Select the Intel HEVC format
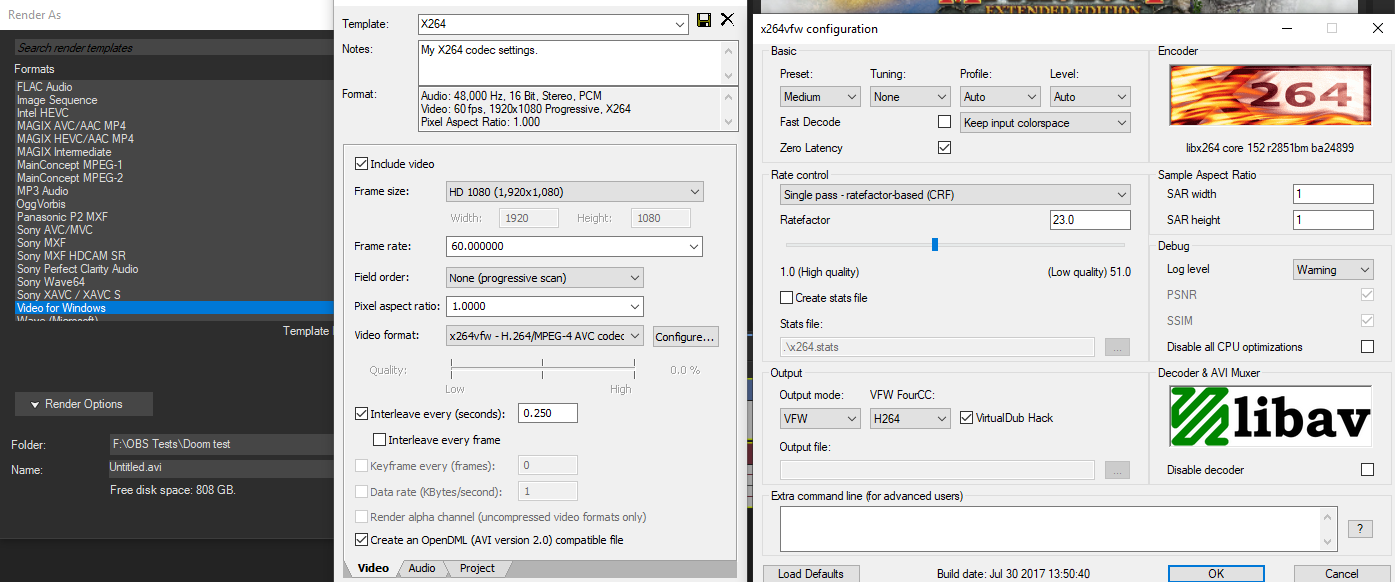 (x=174, y=113)
